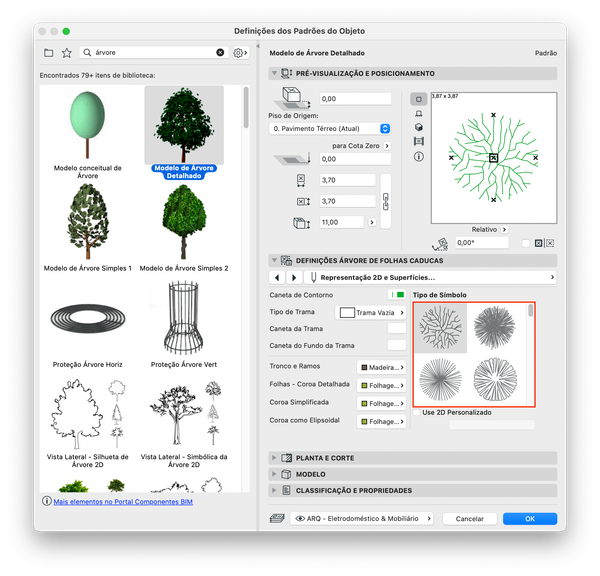The height and width of the screenshot is (576, 600).
Task: Select the outlined petal tree symbol type
Action: [x=495, y=380]
